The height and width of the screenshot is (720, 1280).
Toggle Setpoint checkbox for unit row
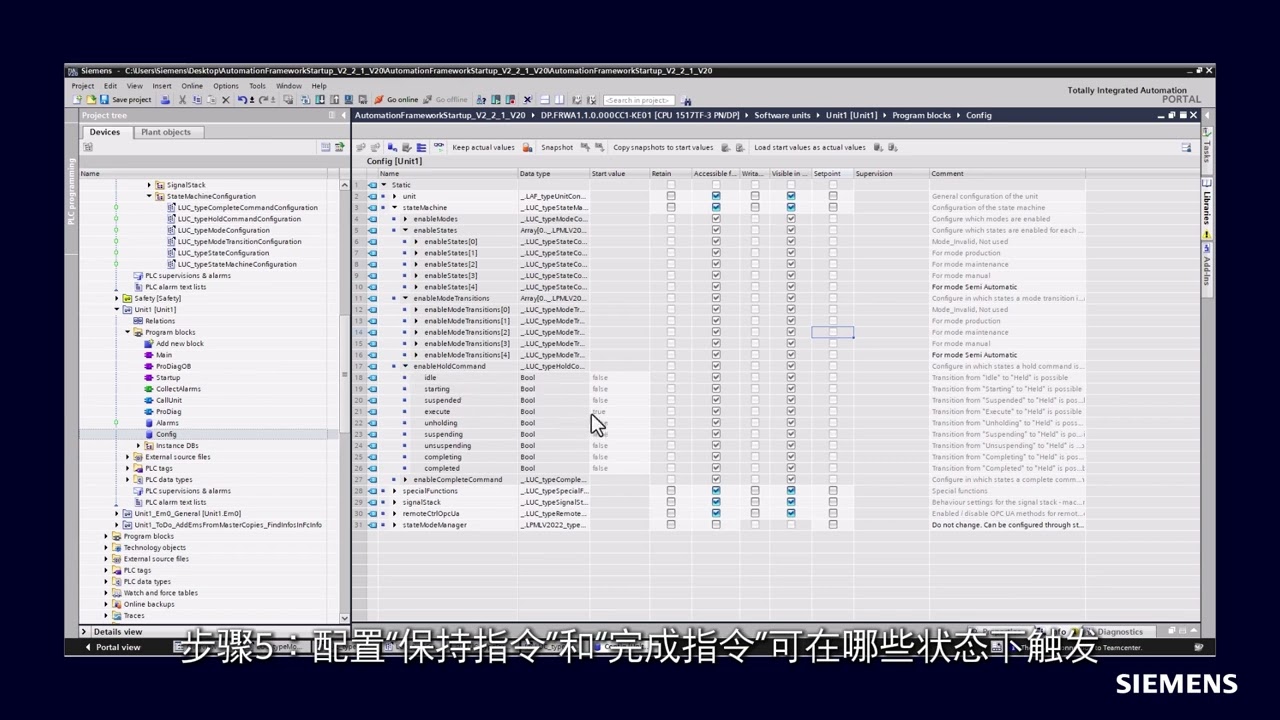coord(833,196)
